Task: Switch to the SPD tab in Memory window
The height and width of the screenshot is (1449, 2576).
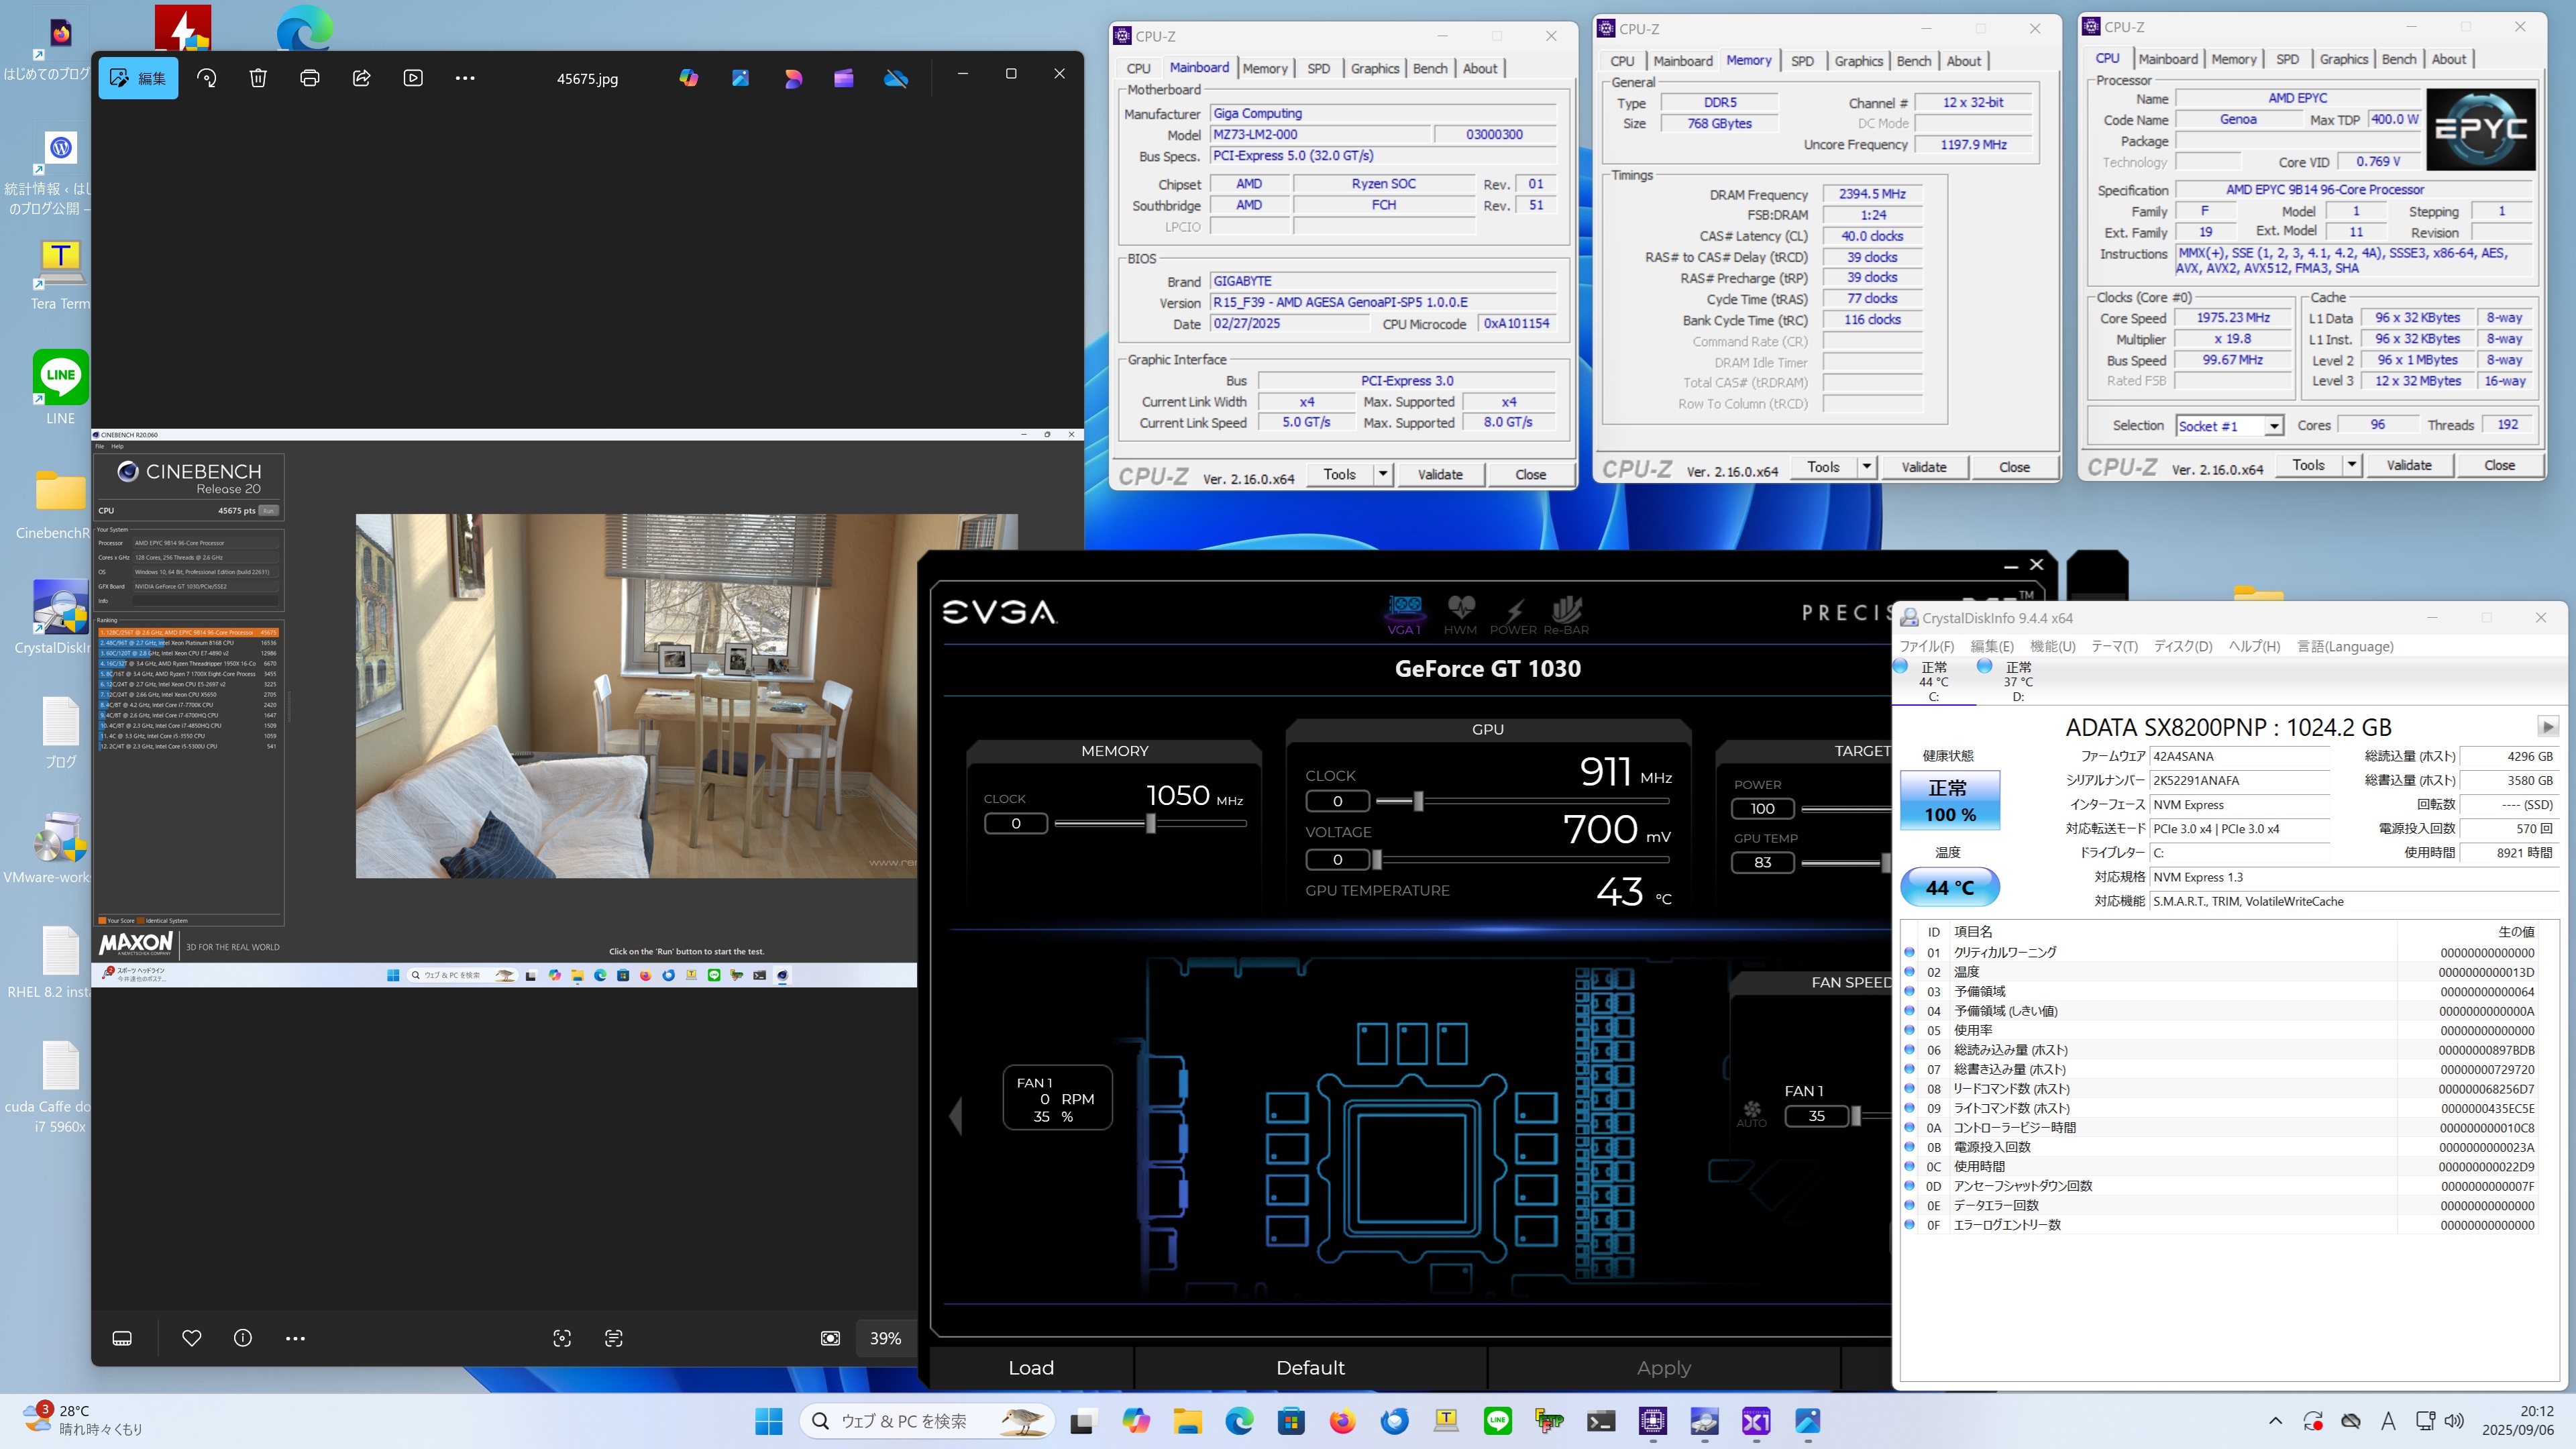Action: [x=1802, y=61]
